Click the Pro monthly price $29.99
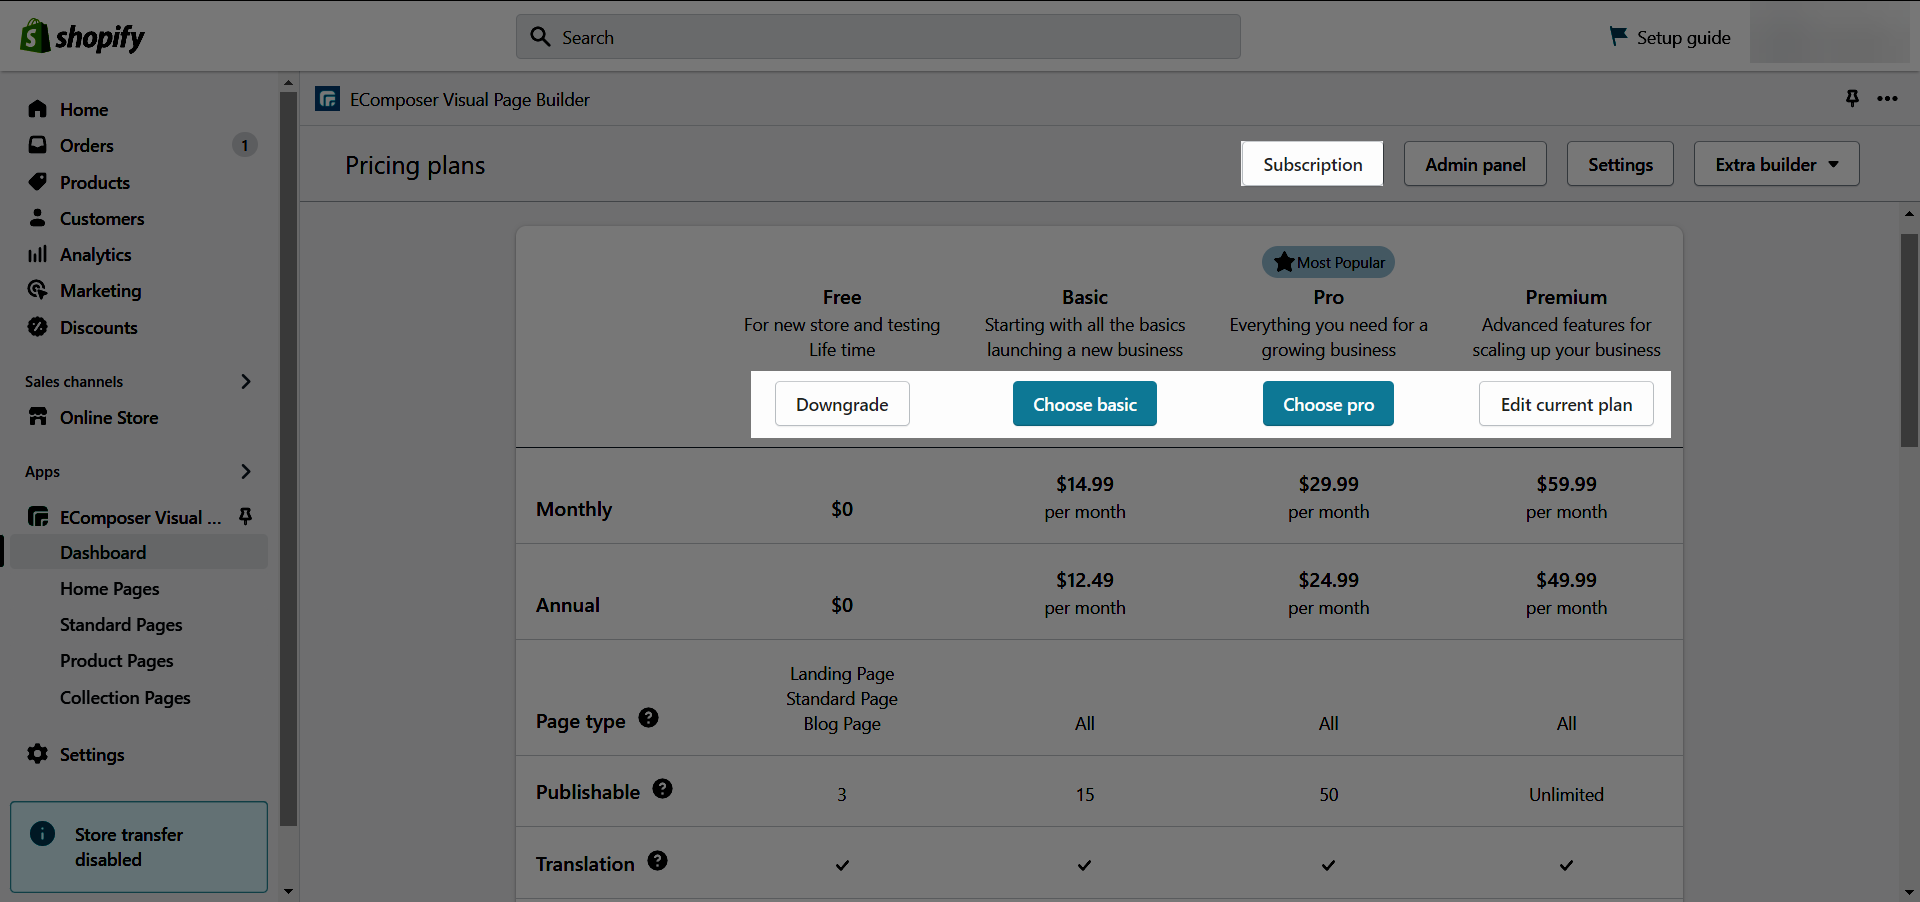 [x=1328, y=484]
